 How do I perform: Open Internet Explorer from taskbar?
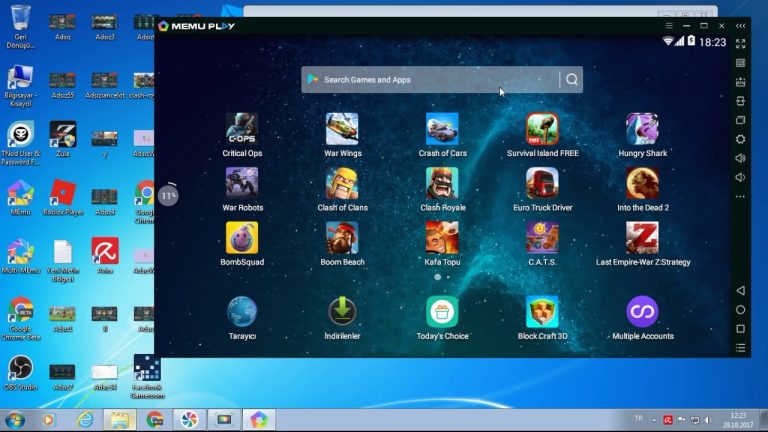click(85, 420)
